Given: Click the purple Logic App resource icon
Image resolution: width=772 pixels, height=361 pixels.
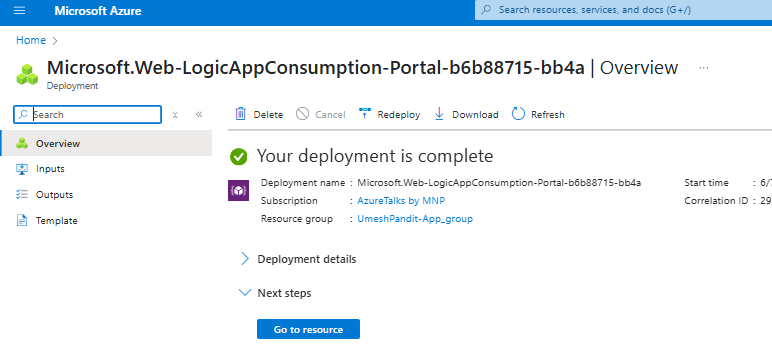Looking at the screenshot, I should pyautogui.click(x=238, y=191).
